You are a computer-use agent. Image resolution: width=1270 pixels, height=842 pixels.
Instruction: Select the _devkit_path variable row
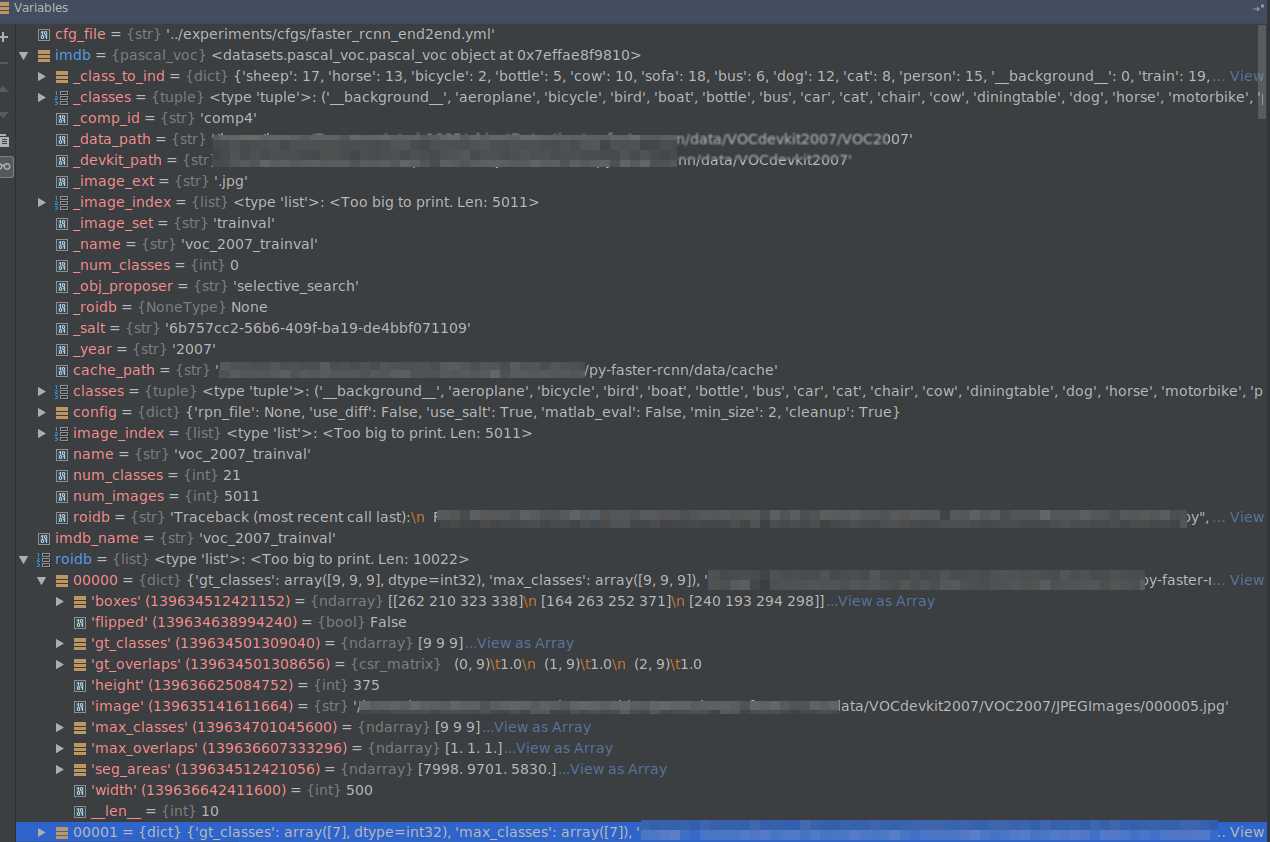642,160
